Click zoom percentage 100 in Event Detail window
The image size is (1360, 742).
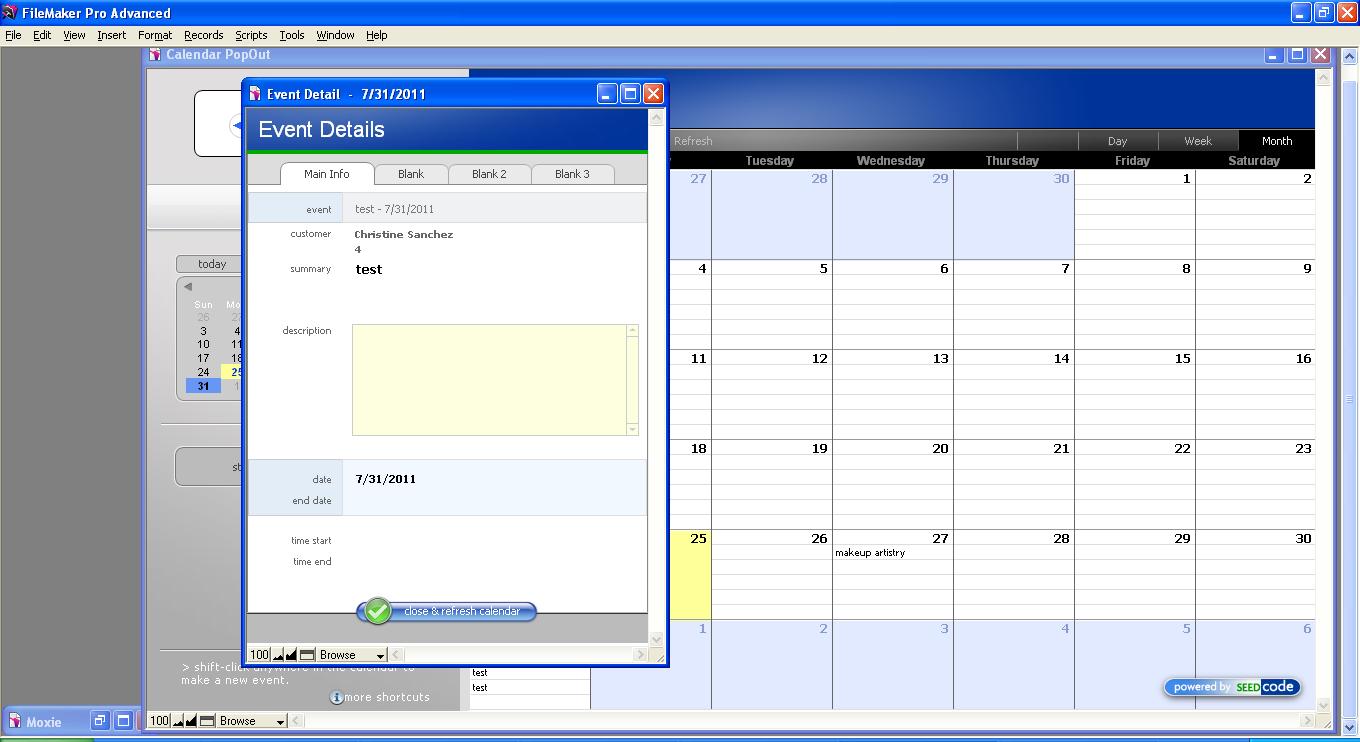259,655
